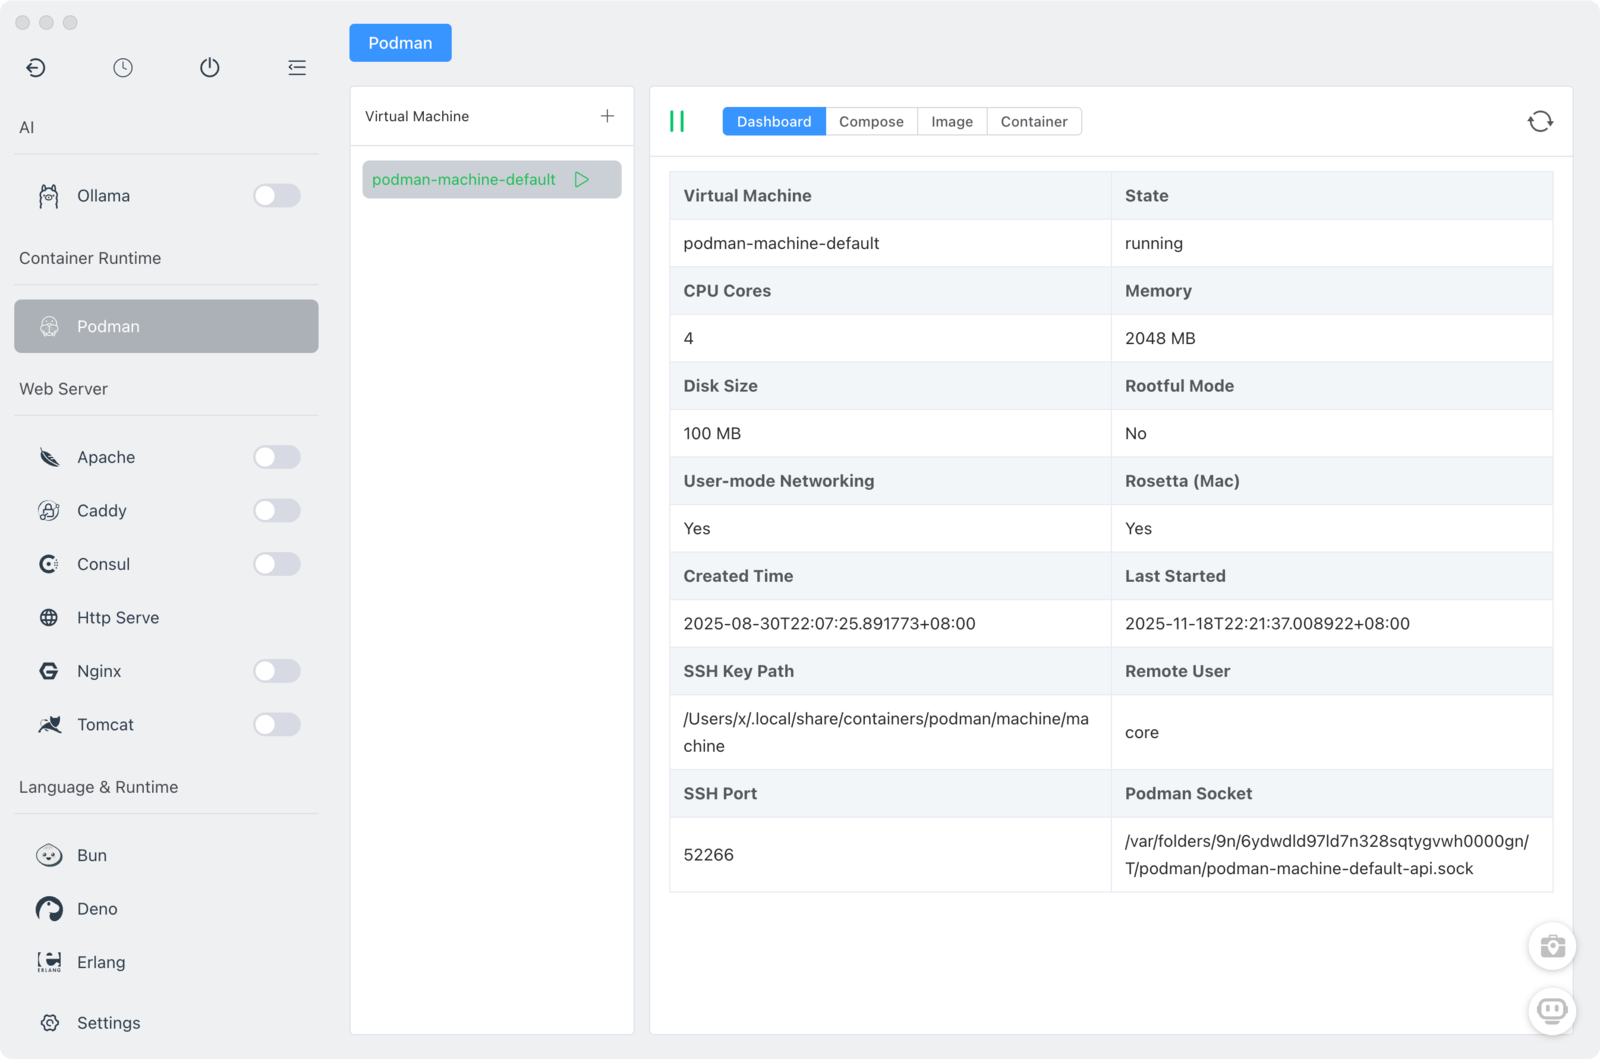Turn on the Apache switch
Viewport: 1600px width, 1059px height.
pos(276,457)
